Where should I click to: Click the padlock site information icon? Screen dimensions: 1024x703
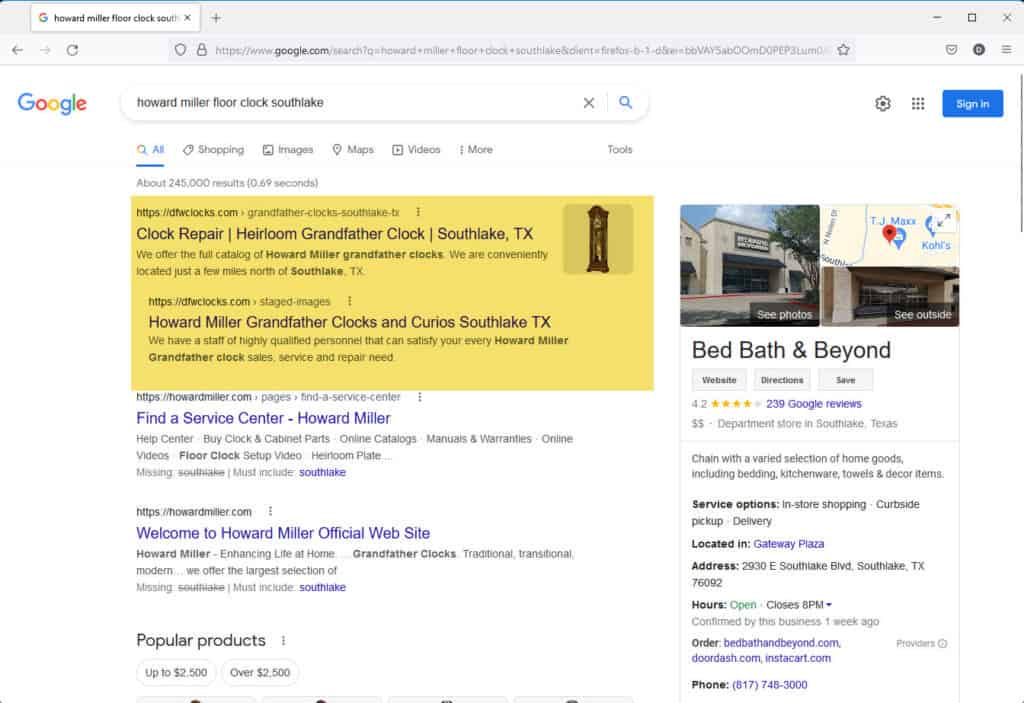[202, 50]
